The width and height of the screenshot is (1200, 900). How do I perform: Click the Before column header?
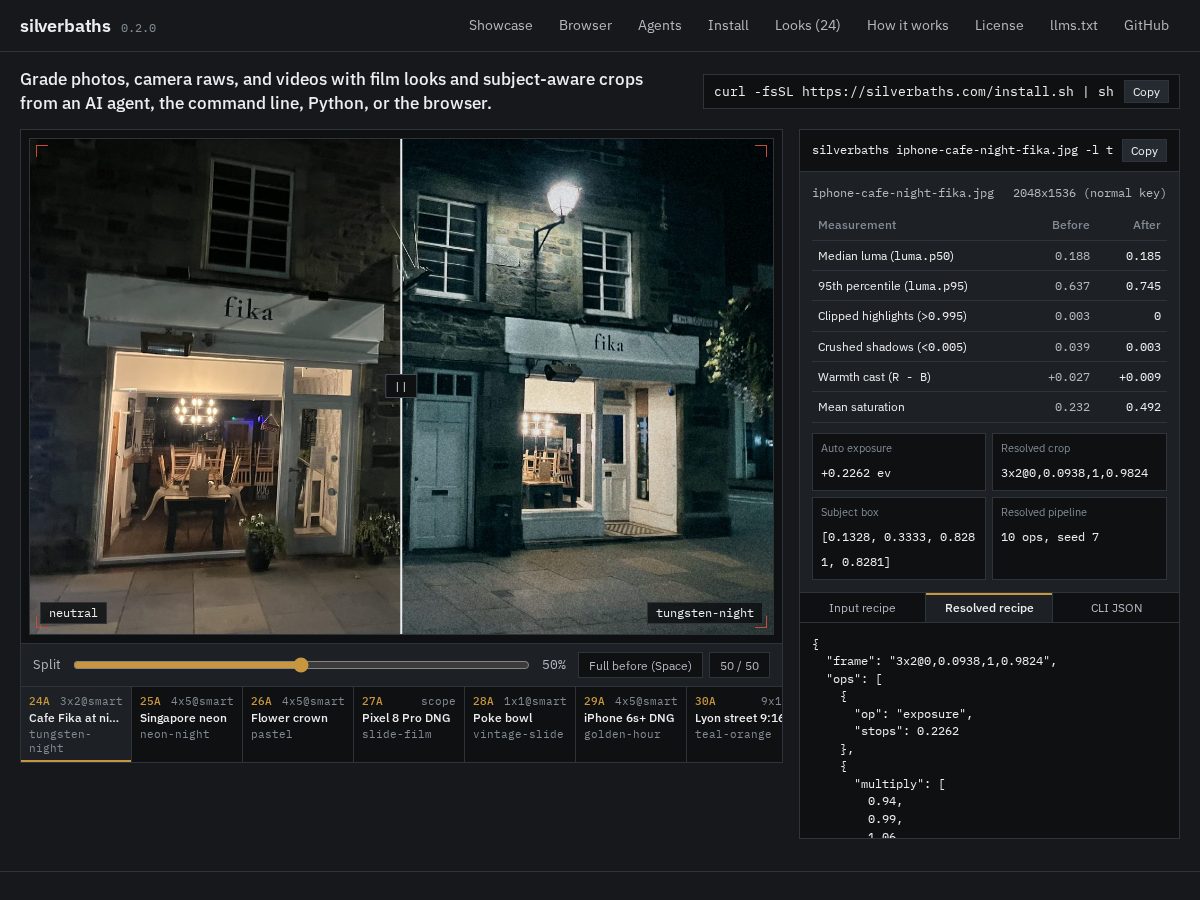coord(1071,225)
